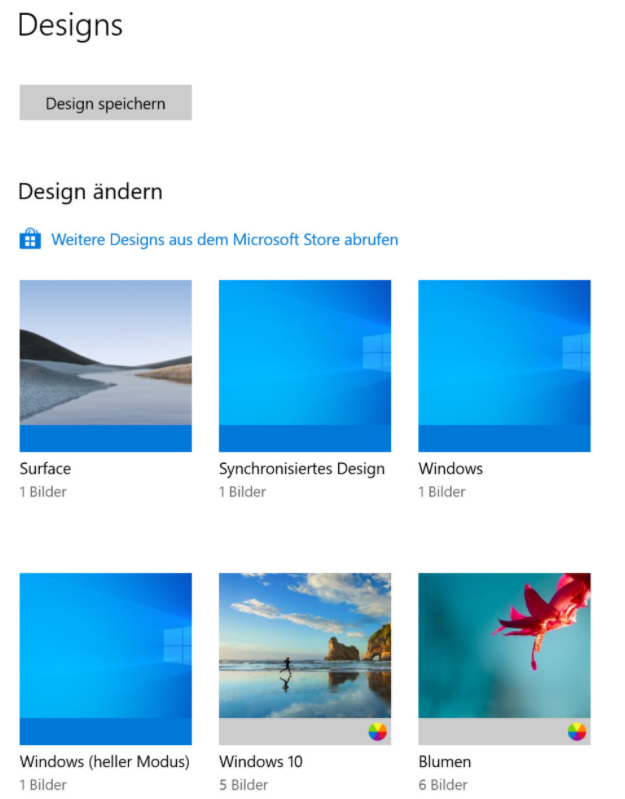Image resolution: width=625 pixels, height=799 pixels.
Task: Click the color wheel icon on Windows 10 theme
Action: point(377,732)
